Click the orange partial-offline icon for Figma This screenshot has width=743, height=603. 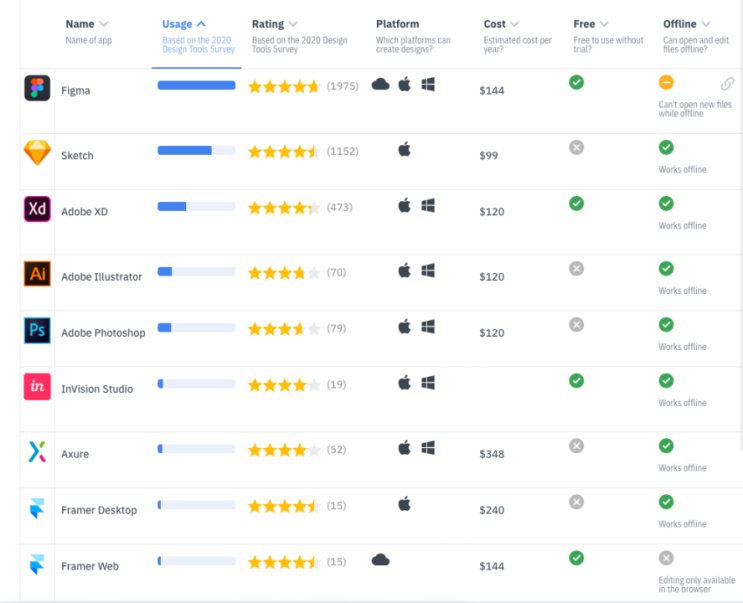click(666, 82)
